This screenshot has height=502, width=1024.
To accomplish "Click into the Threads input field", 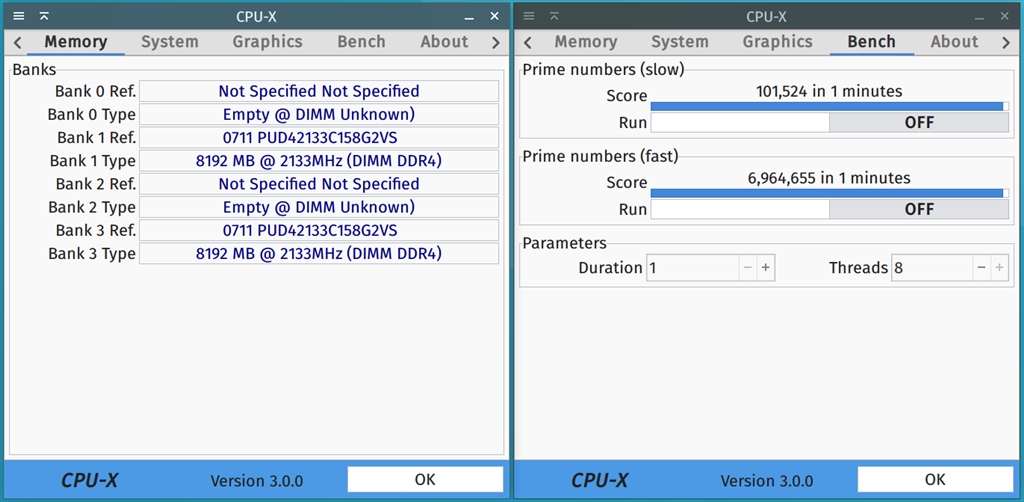I will tap(929, 268).
